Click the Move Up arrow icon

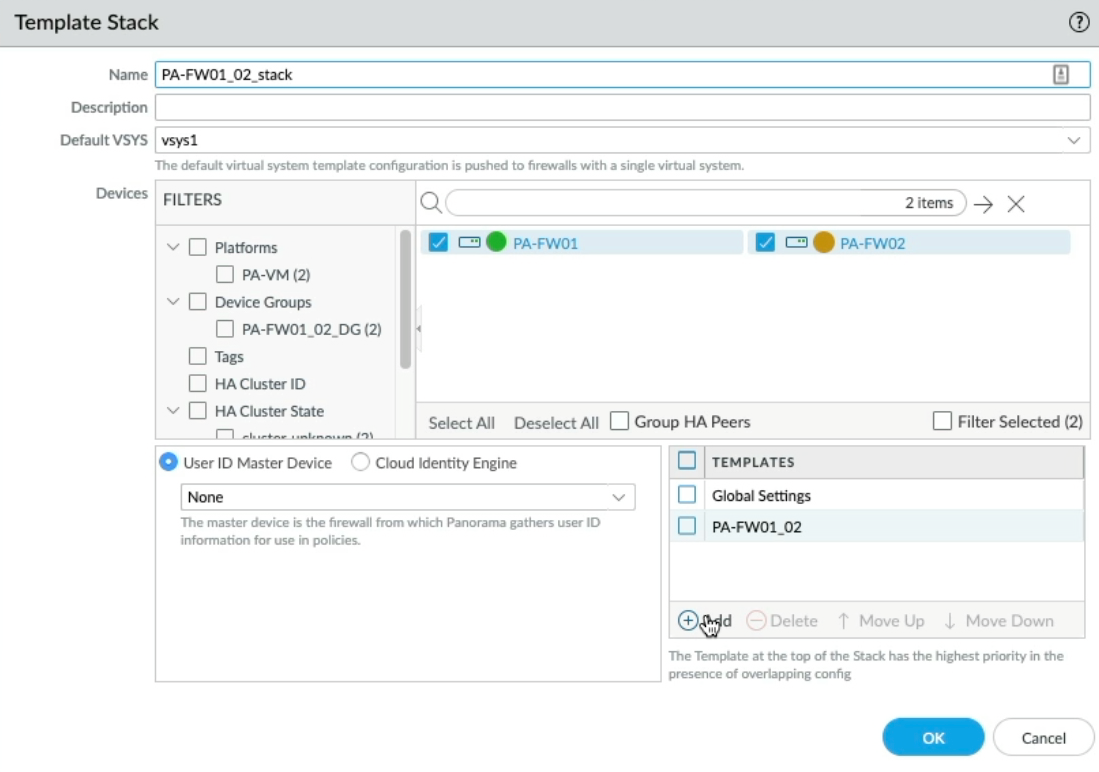click(843, 621)
